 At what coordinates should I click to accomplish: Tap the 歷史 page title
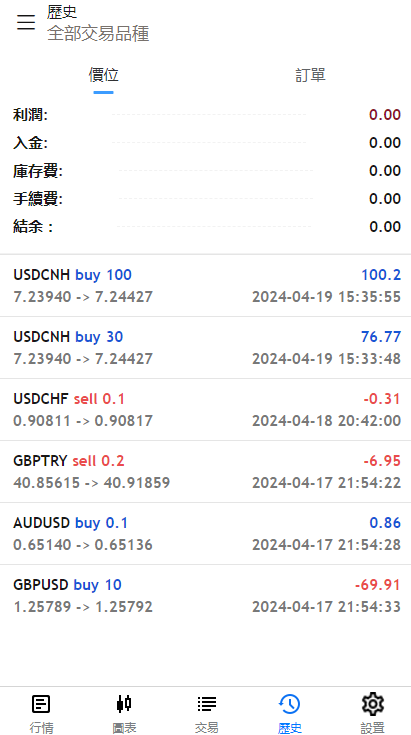62,12
